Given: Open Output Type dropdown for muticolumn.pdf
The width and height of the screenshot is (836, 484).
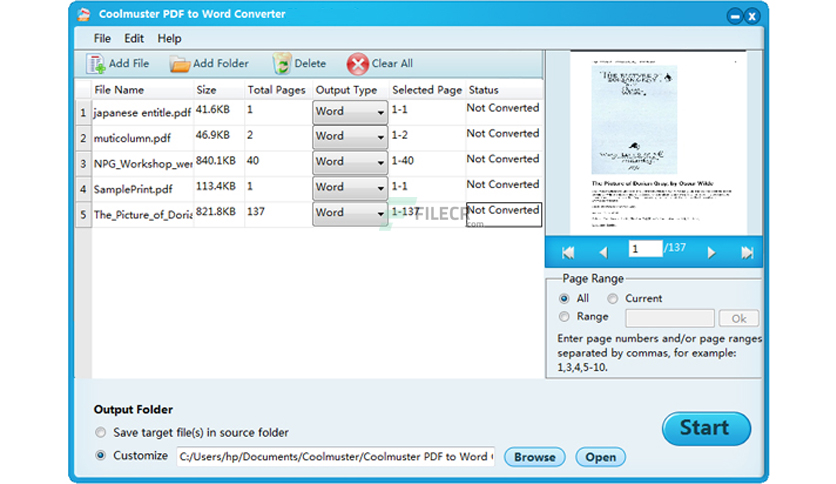Looking at the screenshot, I should click(350, 136).
